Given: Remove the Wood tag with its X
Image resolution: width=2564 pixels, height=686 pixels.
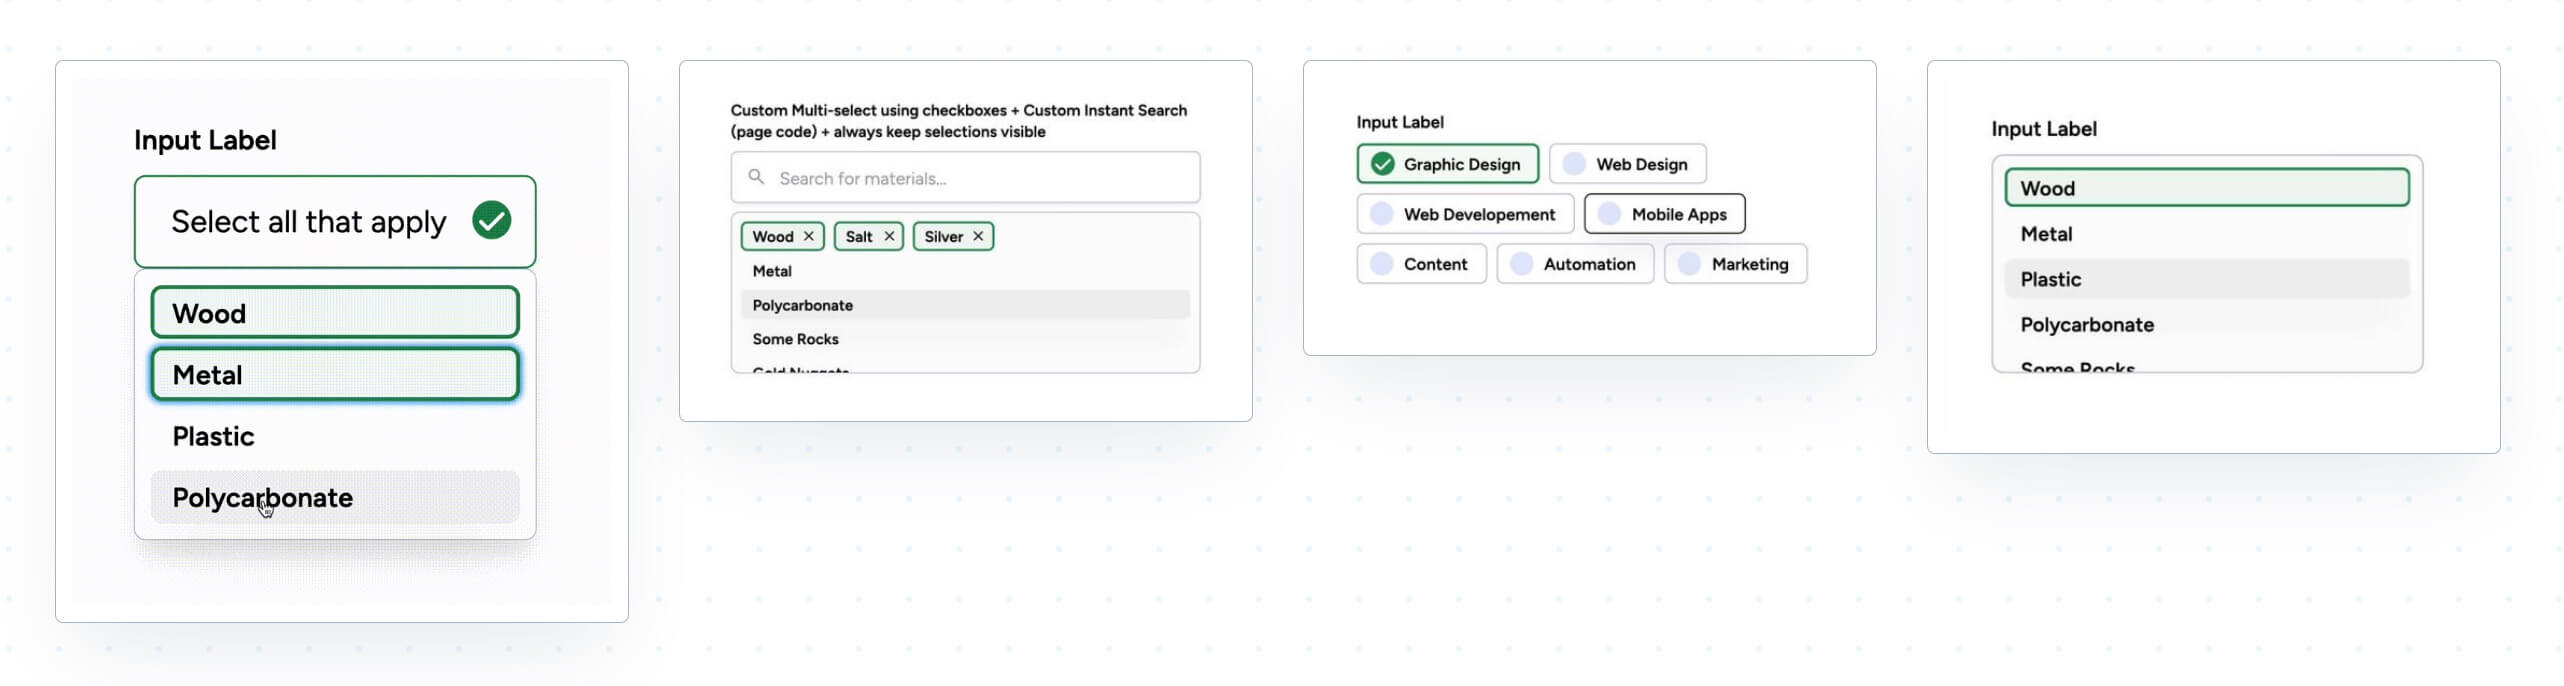Looking at the screenshot, I should (808, 236).
